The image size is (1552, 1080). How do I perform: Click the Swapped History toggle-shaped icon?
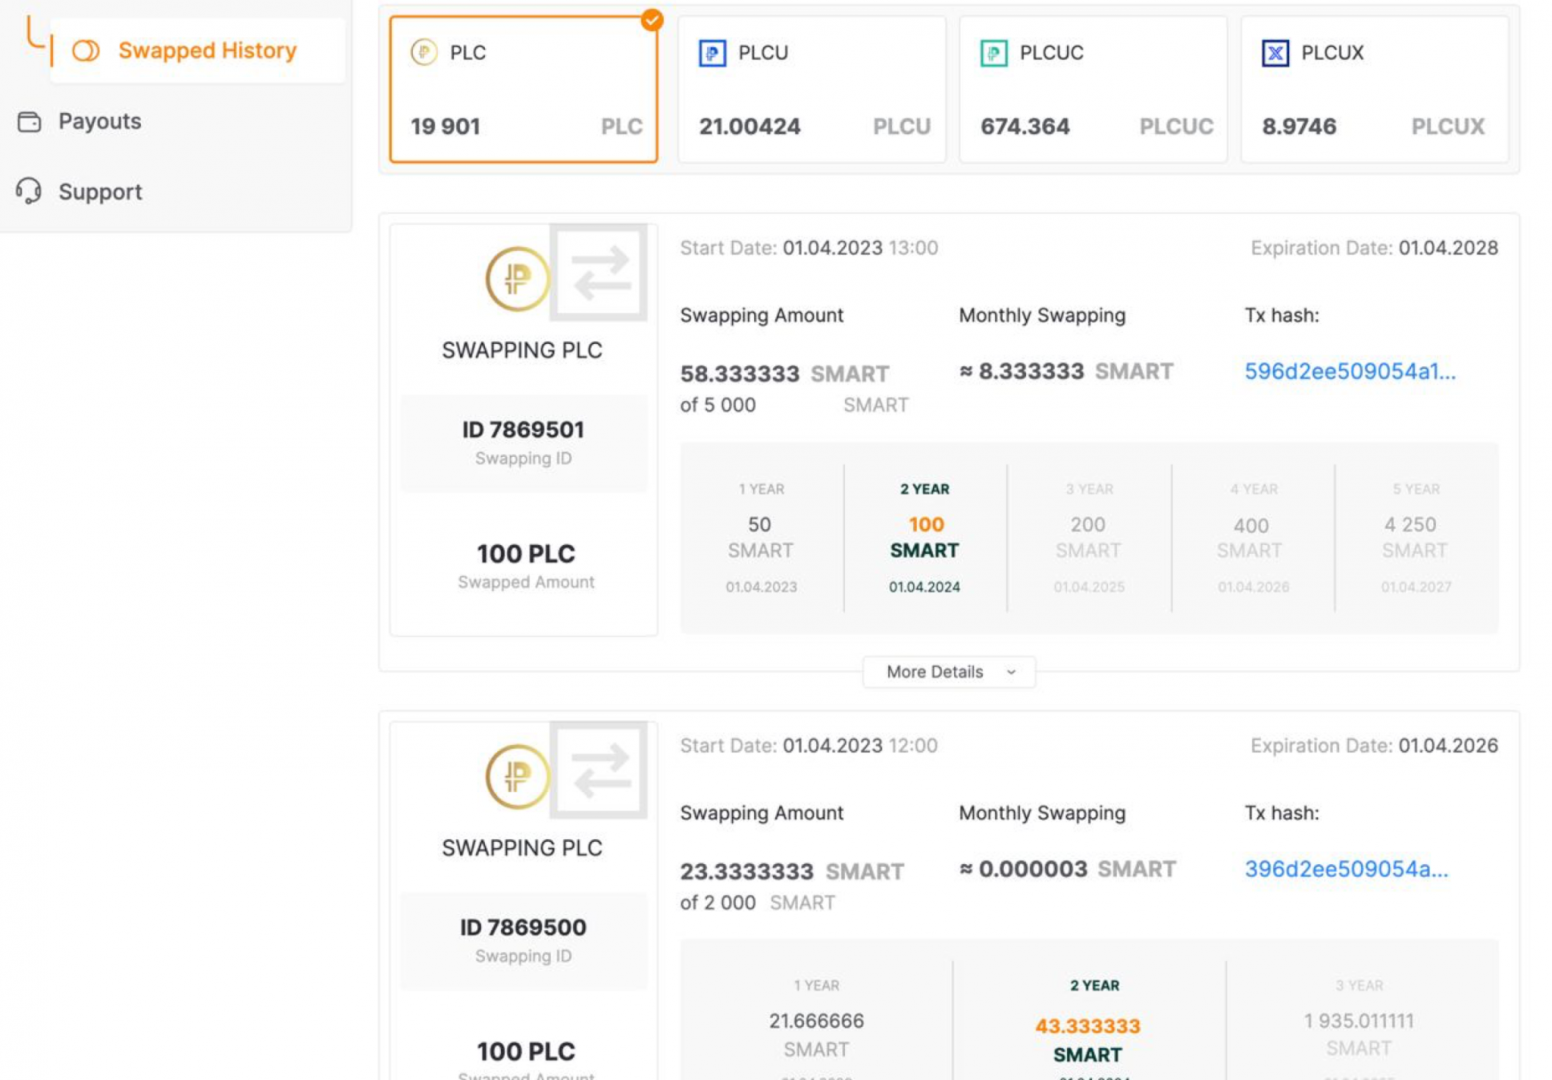pos(86,51)
